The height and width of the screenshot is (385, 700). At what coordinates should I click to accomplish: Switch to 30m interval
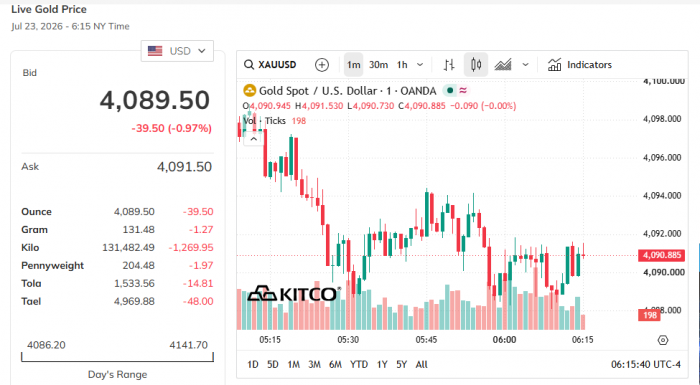tap(378, 65)
